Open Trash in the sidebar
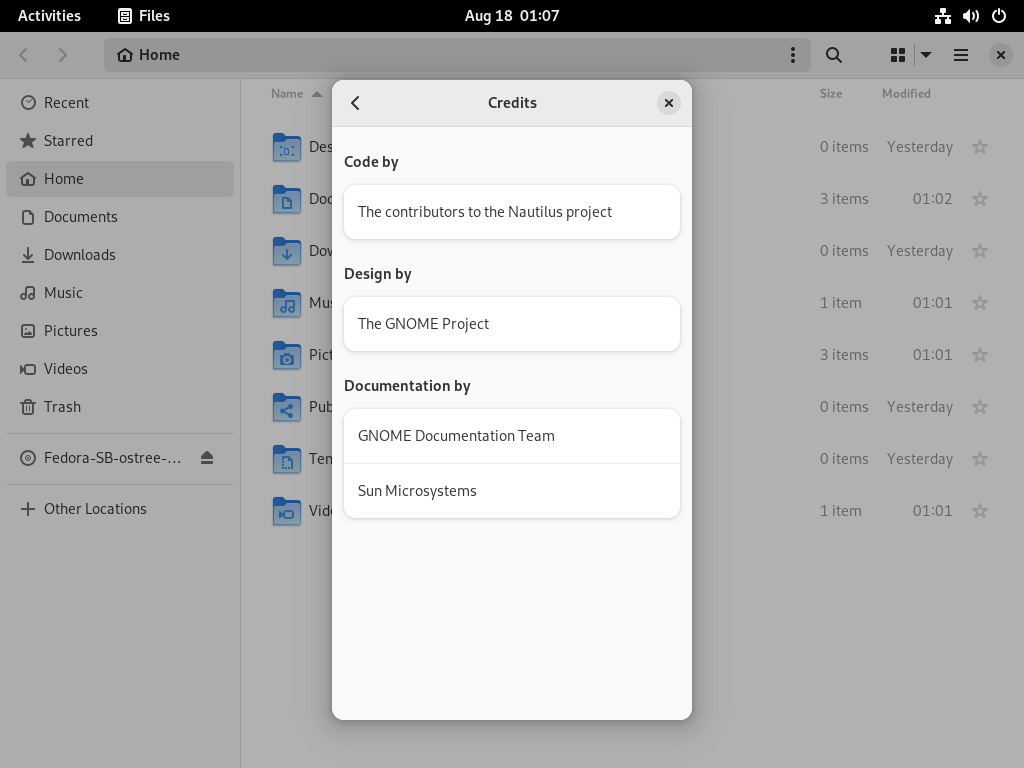Viewport: 1024px width, 768px height. [120, 406]
